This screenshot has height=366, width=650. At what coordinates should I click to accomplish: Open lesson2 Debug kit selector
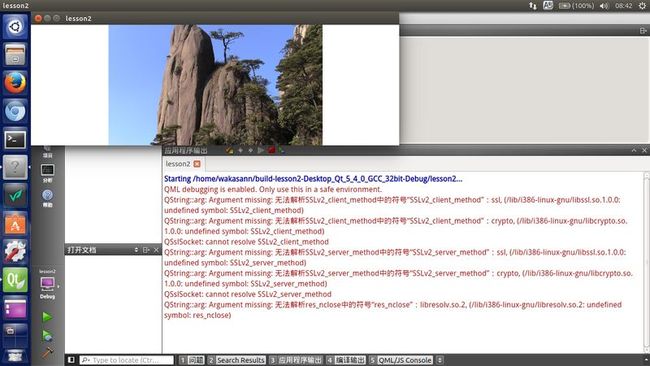(47, 284)
